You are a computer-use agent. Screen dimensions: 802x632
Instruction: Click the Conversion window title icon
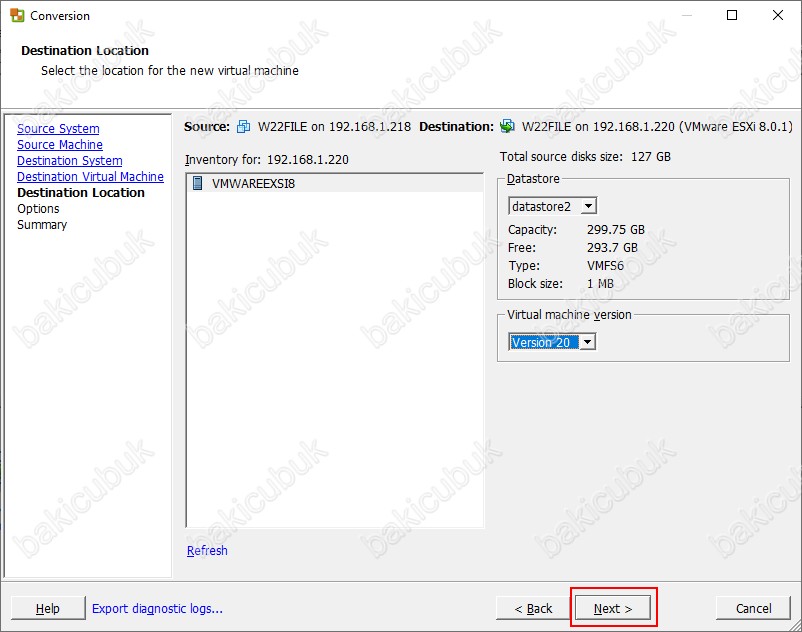(x=17, y=15)
